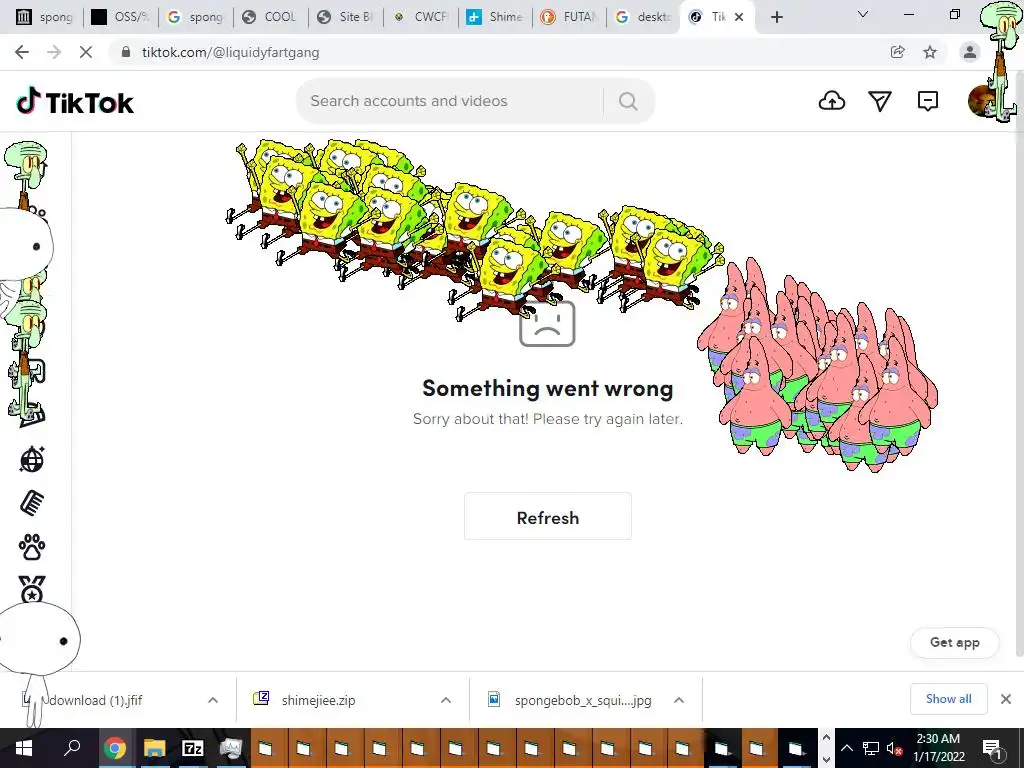Click Show all downloads
Screen dimensions: 1024x768
948,699
